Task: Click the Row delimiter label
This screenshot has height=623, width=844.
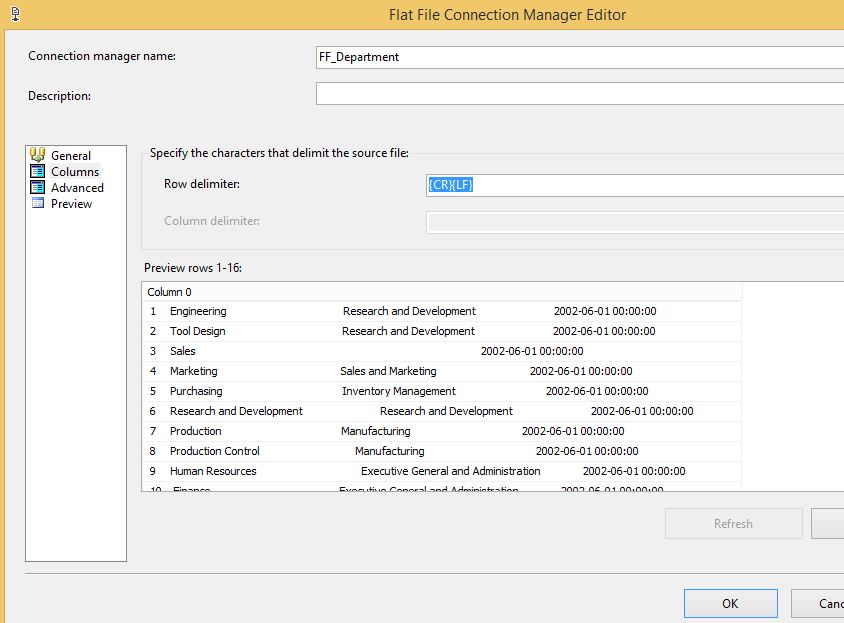Action: 202,184
